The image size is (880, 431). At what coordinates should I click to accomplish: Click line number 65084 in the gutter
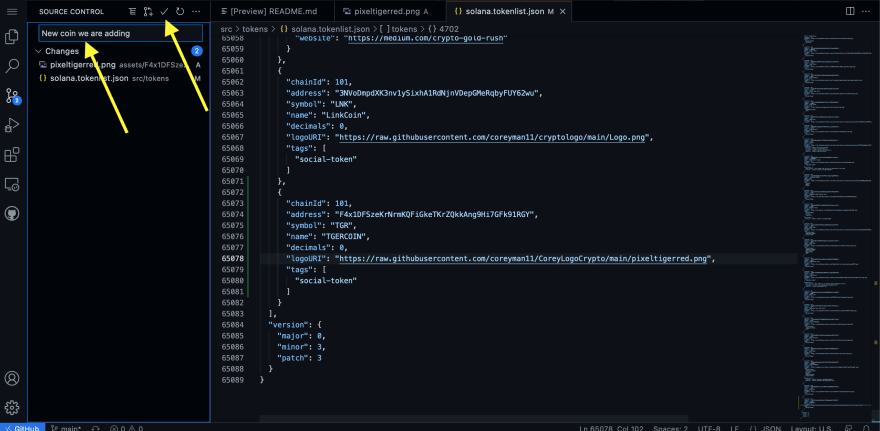pyautogui.click(x=232, y=324)
